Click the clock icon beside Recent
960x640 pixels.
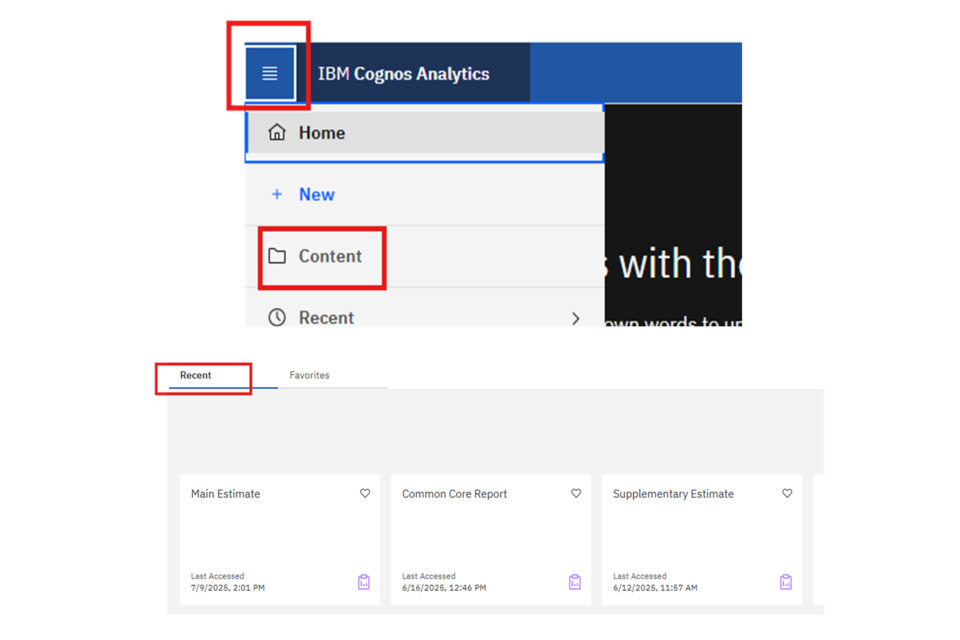coord(277,317)
